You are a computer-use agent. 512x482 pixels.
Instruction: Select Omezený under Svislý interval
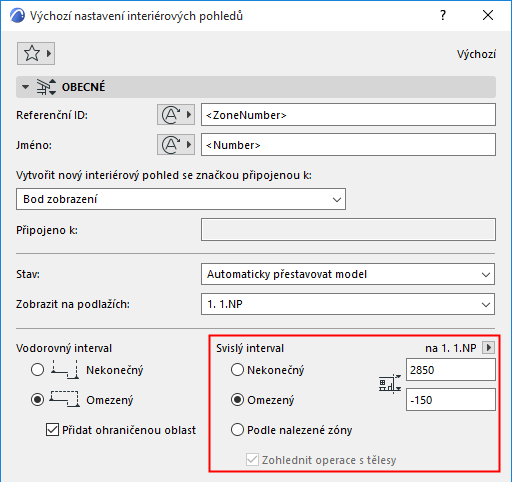pyautogui.click(x=237, y=400)
